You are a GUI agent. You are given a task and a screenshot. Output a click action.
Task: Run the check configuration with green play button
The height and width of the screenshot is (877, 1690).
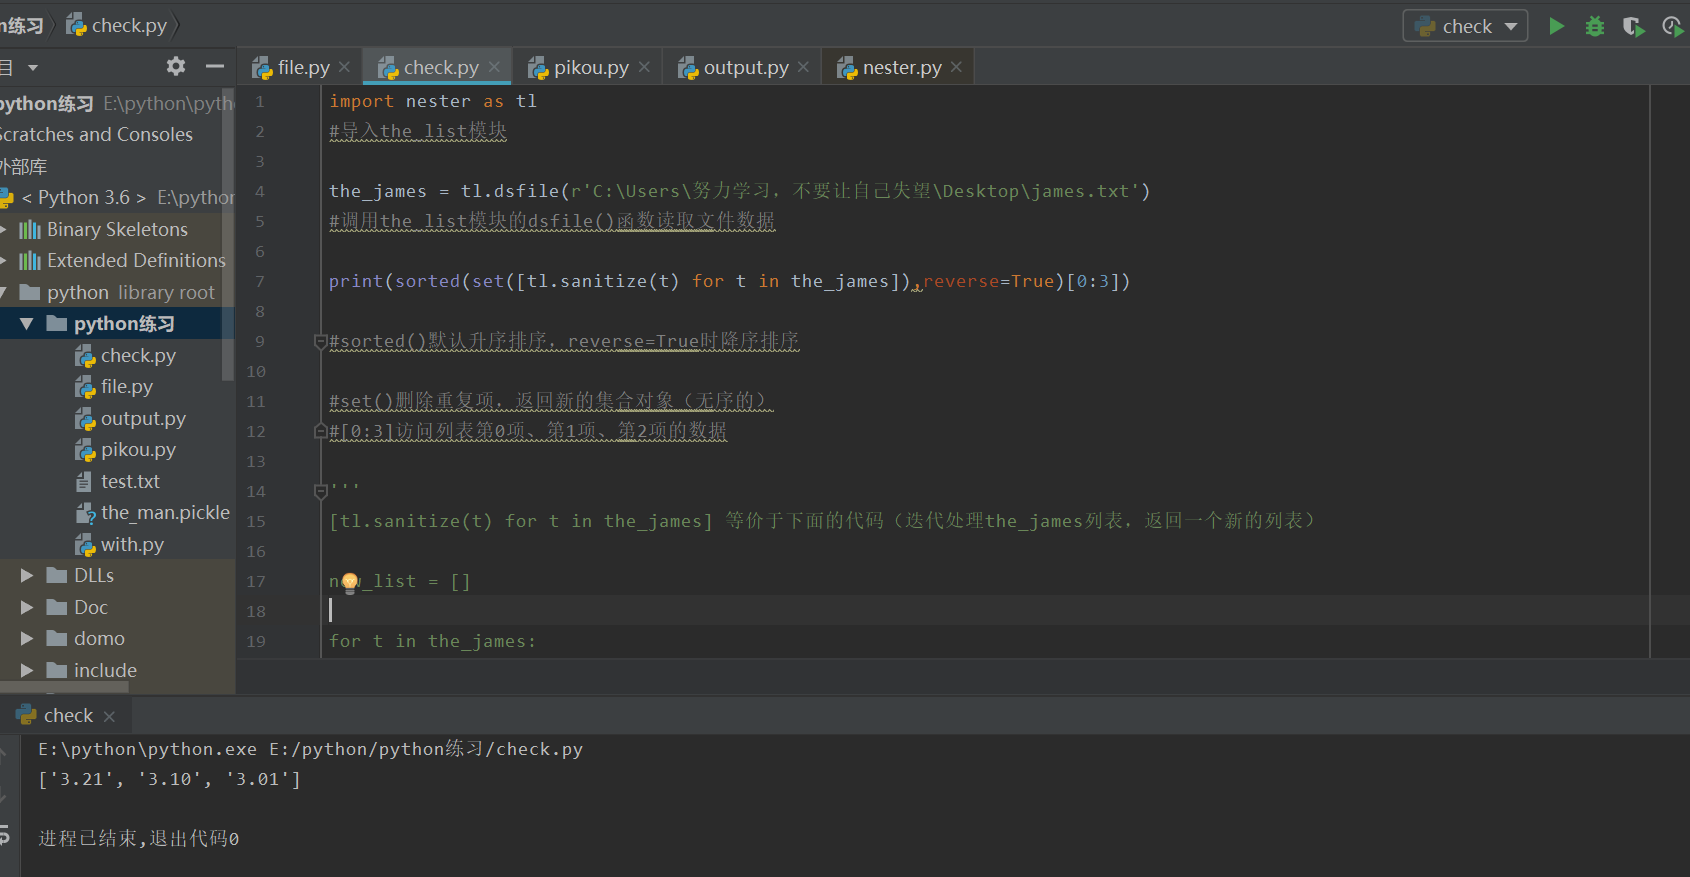(1556, 26)
